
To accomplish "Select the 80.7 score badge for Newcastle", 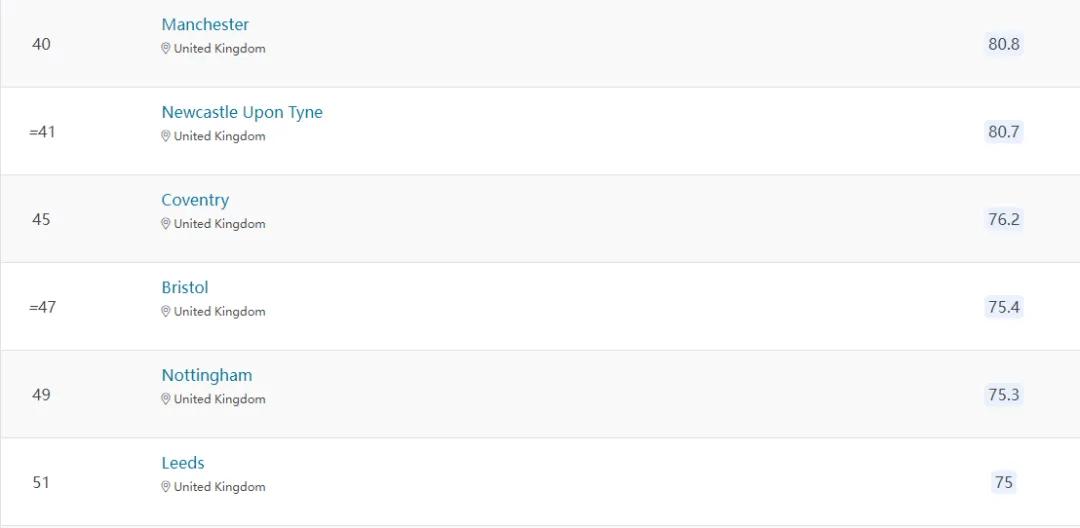I will tap(1004, 131).
